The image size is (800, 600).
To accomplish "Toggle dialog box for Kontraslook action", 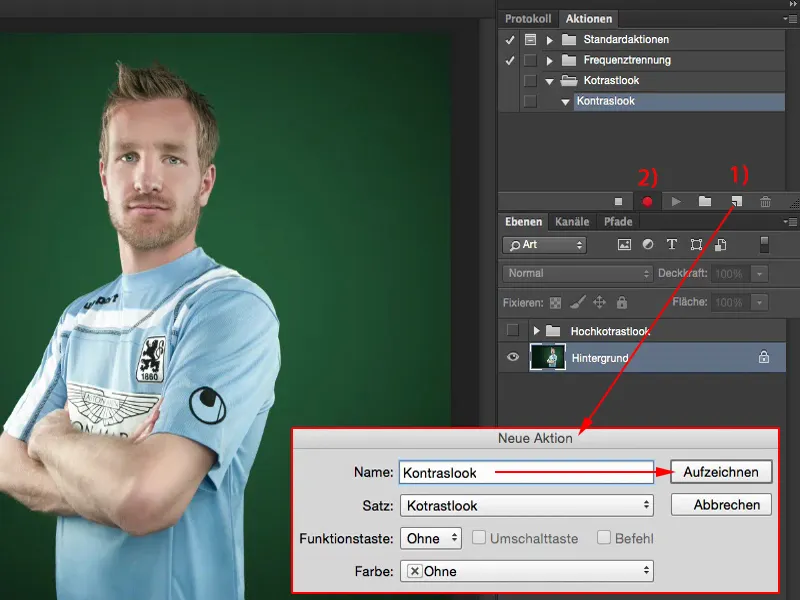I will coord(530,101).
